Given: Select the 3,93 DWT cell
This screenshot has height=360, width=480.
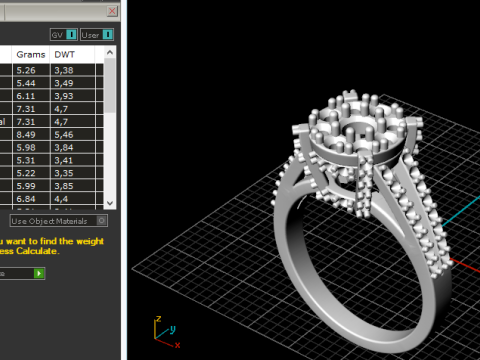Looking at the screenshot, I should tap(73, 96).
